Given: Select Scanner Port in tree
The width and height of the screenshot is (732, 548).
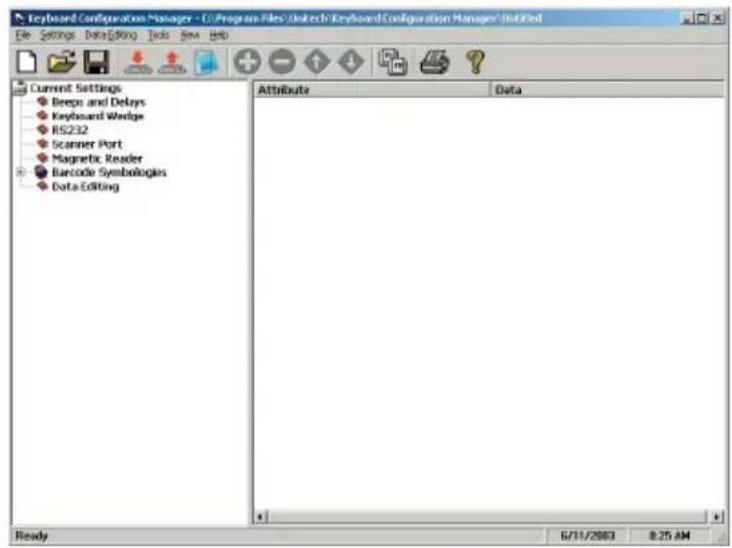Looking at the screenshot, I should (x=87, y=144).
